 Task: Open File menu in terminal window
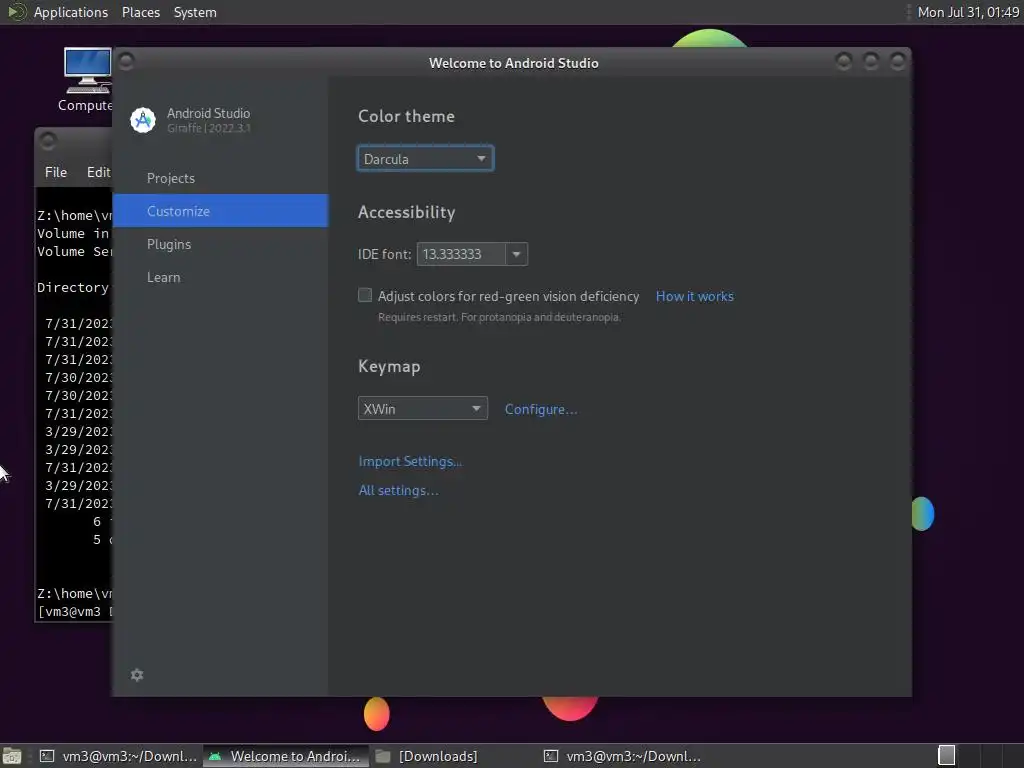[x=56, y=172]
